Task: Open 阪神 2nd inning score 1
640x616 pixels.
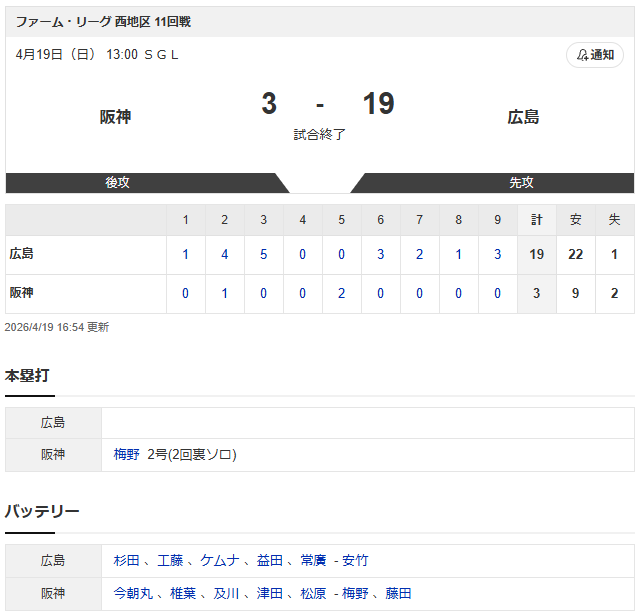Action: 224,293
